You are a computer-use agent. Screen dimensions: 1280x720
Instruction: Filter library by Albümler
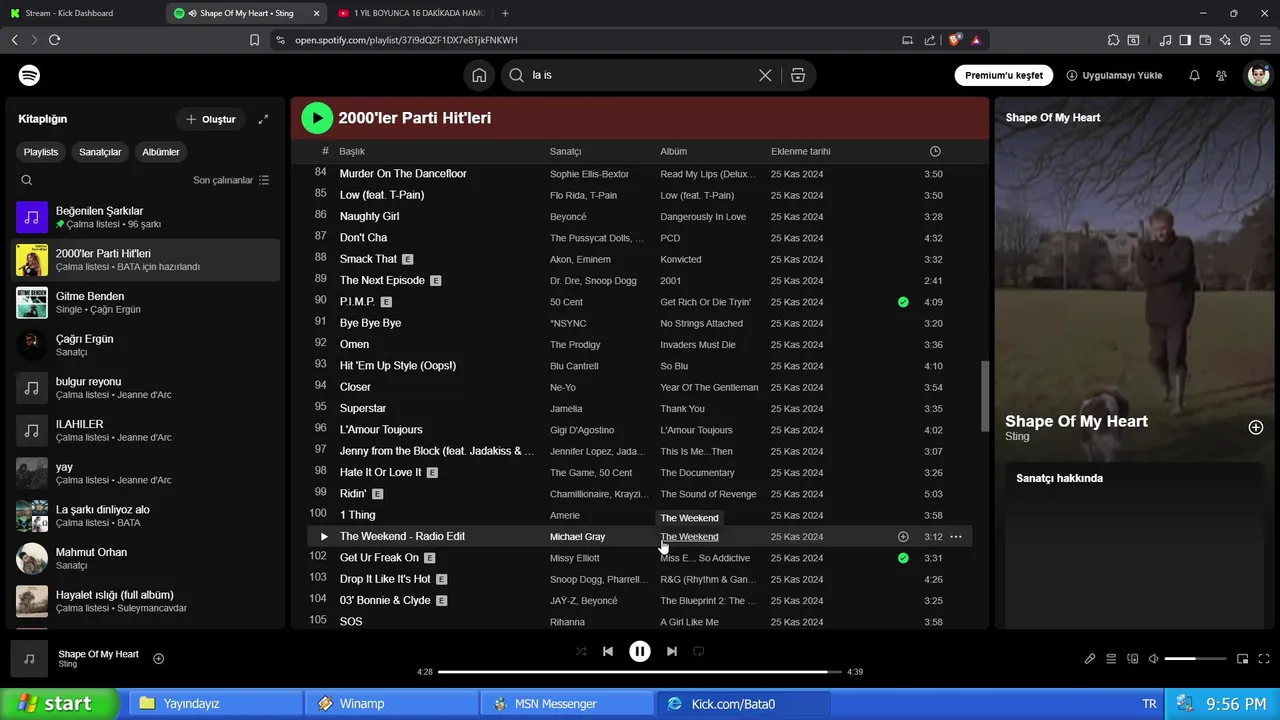[161, 152]
